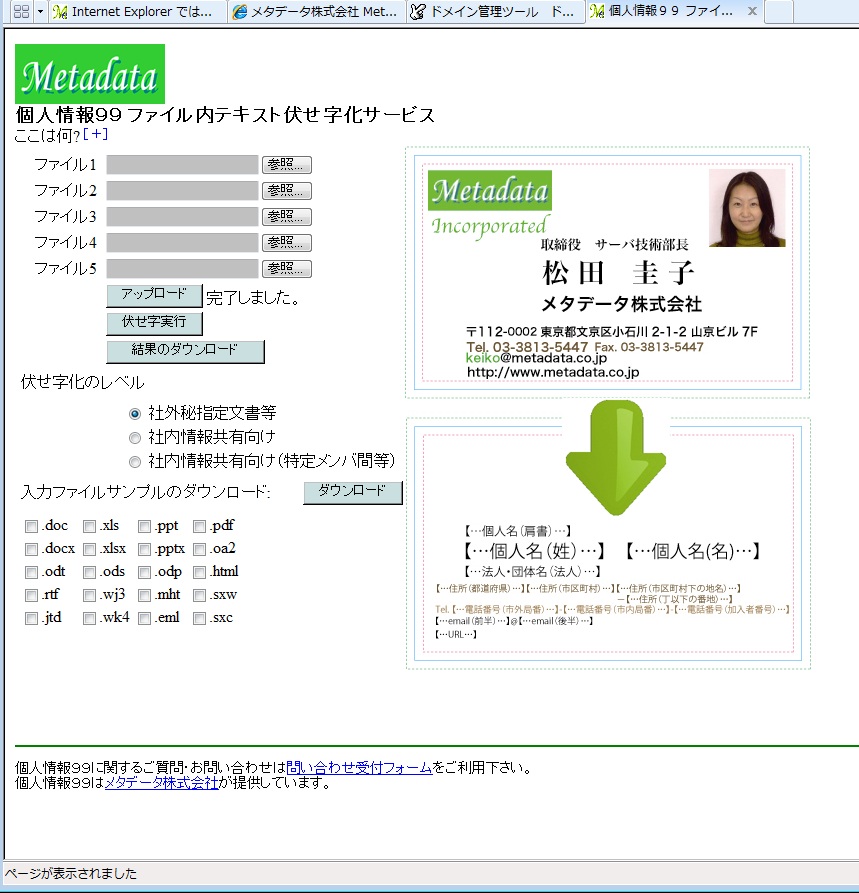
Task: Switch to the ドメイン管理ツール tab
Action: (x=496, y=12)
